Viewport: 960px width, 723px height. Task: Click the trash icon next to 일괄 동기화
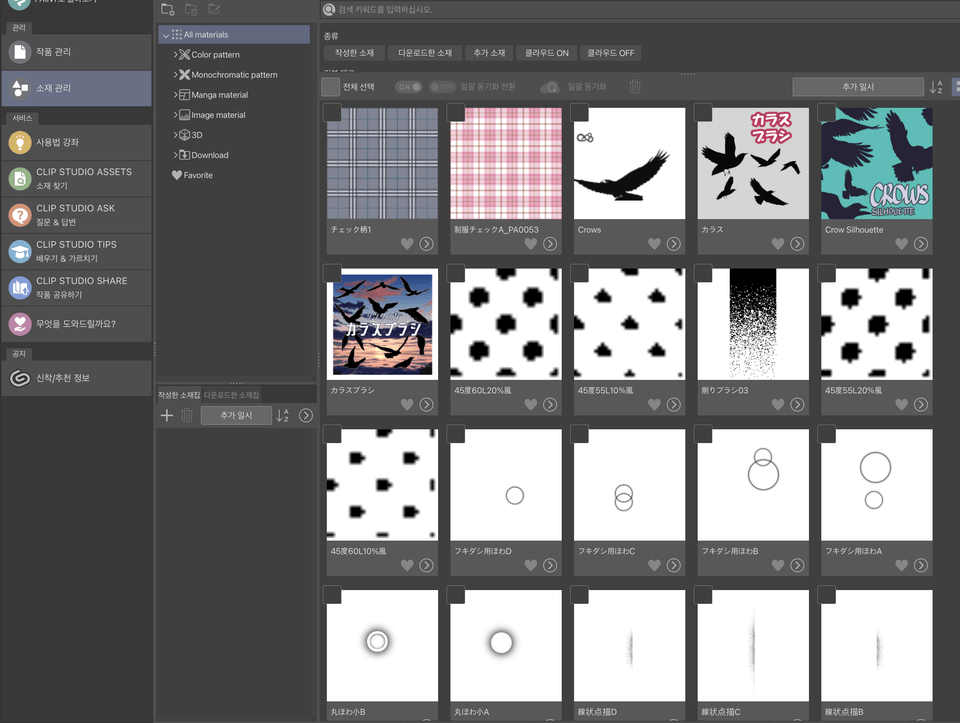click(x=635, y=87)
